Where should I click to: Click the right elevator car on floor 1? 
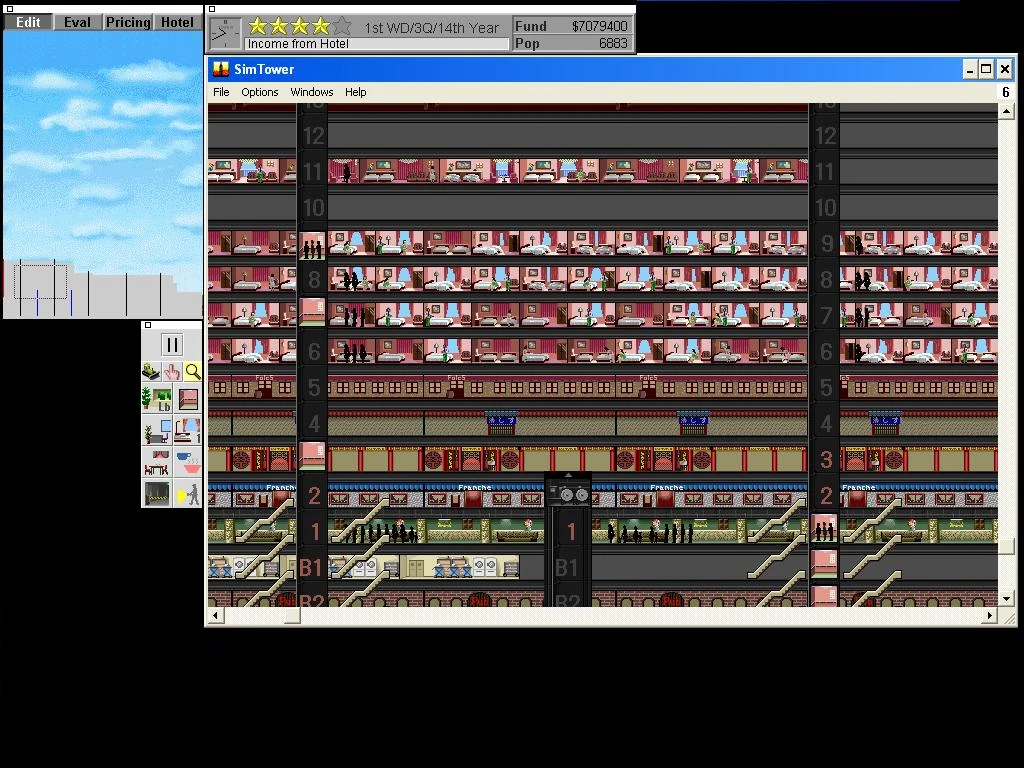pyautogui.click(x=824, y=528)
